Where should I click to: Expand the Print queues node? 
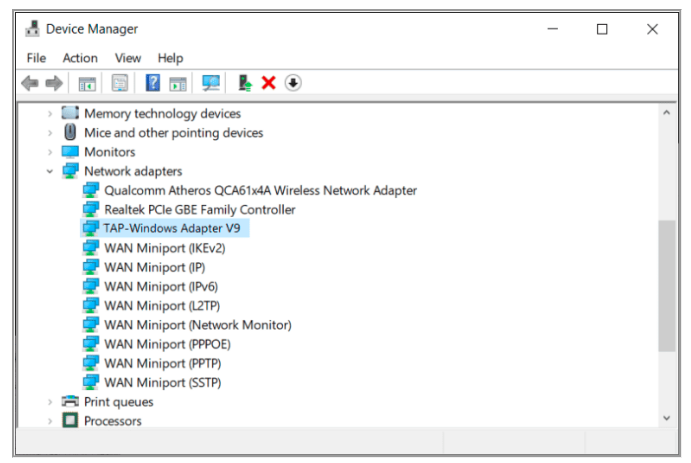pos(50,402)
